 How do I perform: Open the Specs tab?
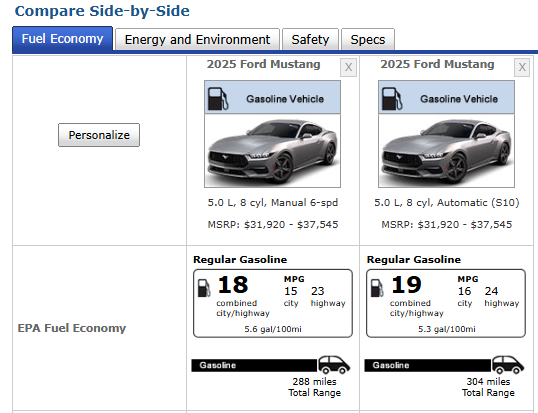click(x=368, y=39)
